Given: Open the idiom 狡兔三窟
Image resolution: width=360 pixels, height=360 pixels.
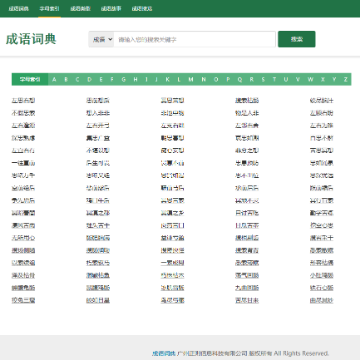Looking at the screenshot, I should pos(23,301).
